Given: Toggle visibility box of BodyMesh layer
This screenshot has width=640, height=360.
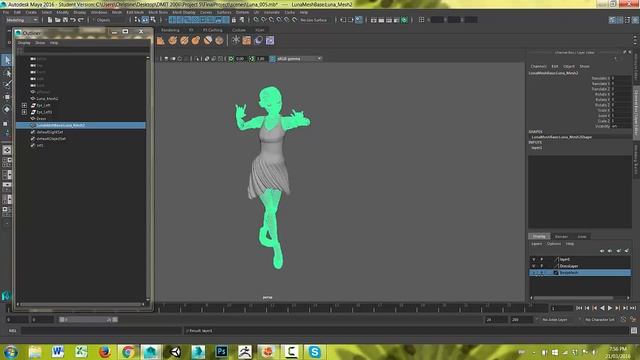Looking at the screenshot, I should pyautogui.click(x=533, y=272).
